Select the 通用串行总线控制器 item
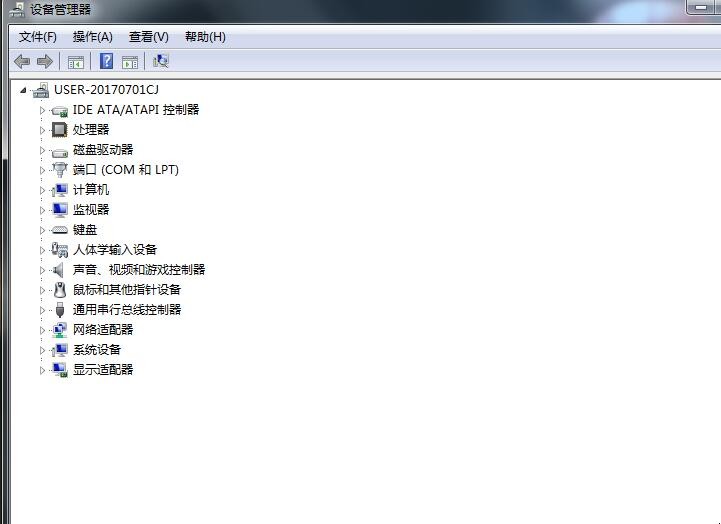Screen dimensions: 721x524 [x=127, y=310]
